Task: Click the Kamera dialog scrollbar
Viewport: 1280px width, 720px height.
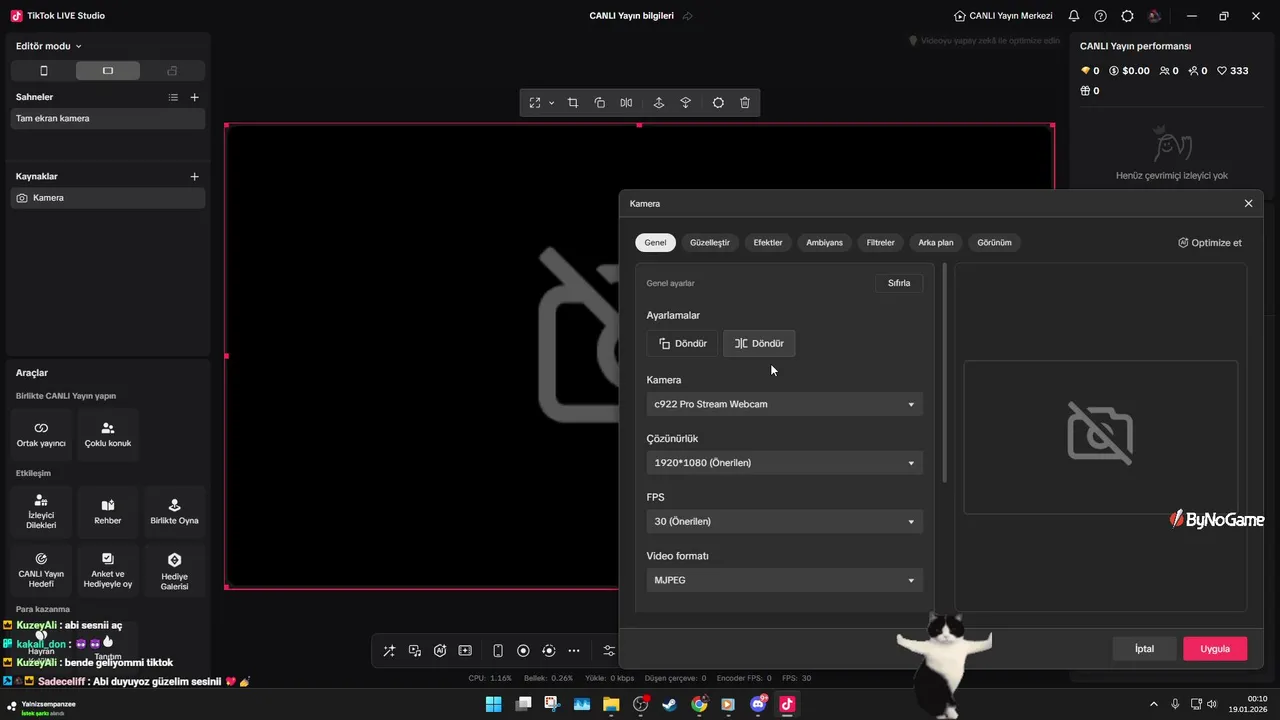Action: 945,373
